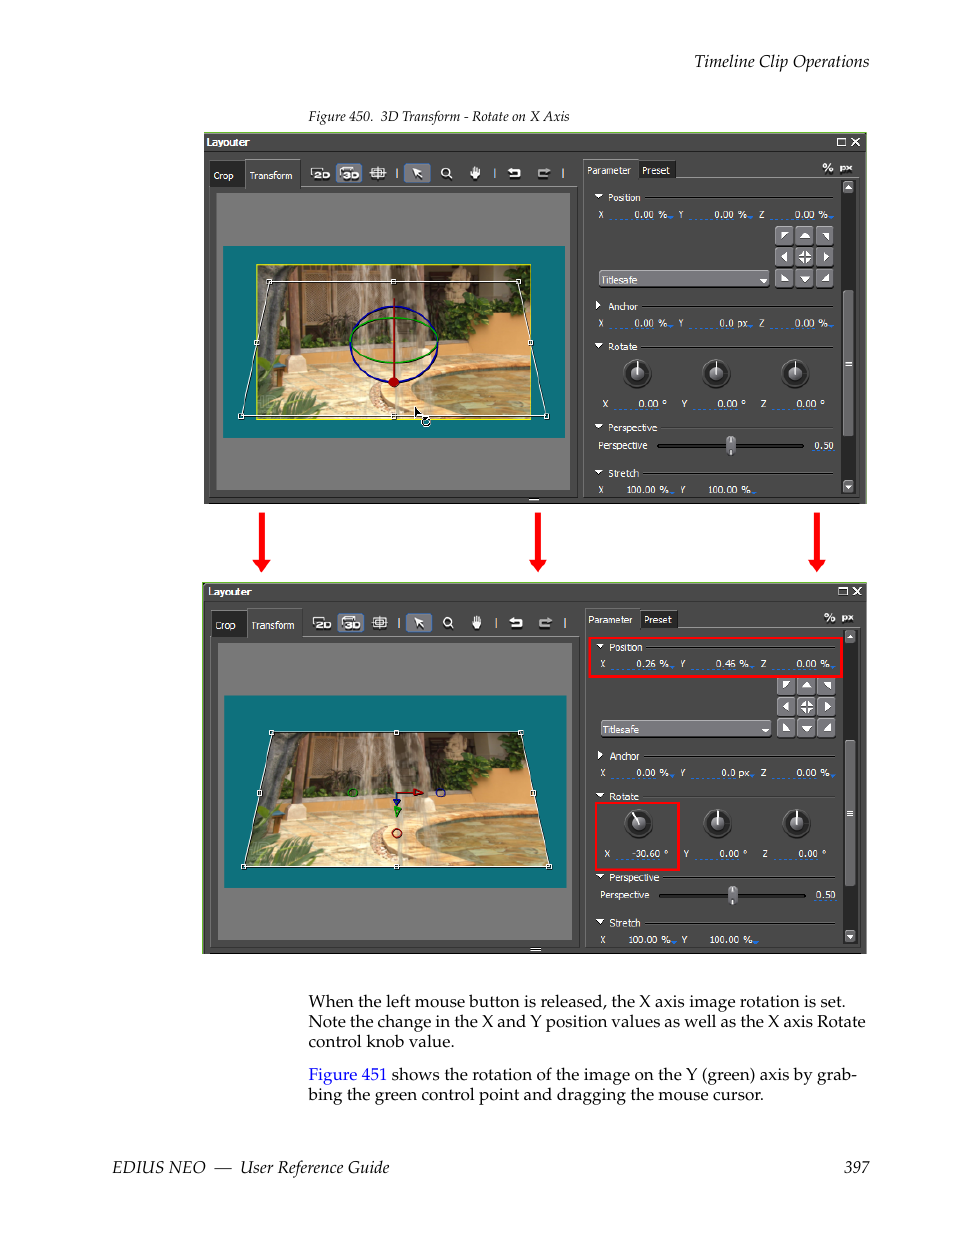Align to top arrow button, lower Layouter
This screenshot has width=954, height=1235.
807,686
